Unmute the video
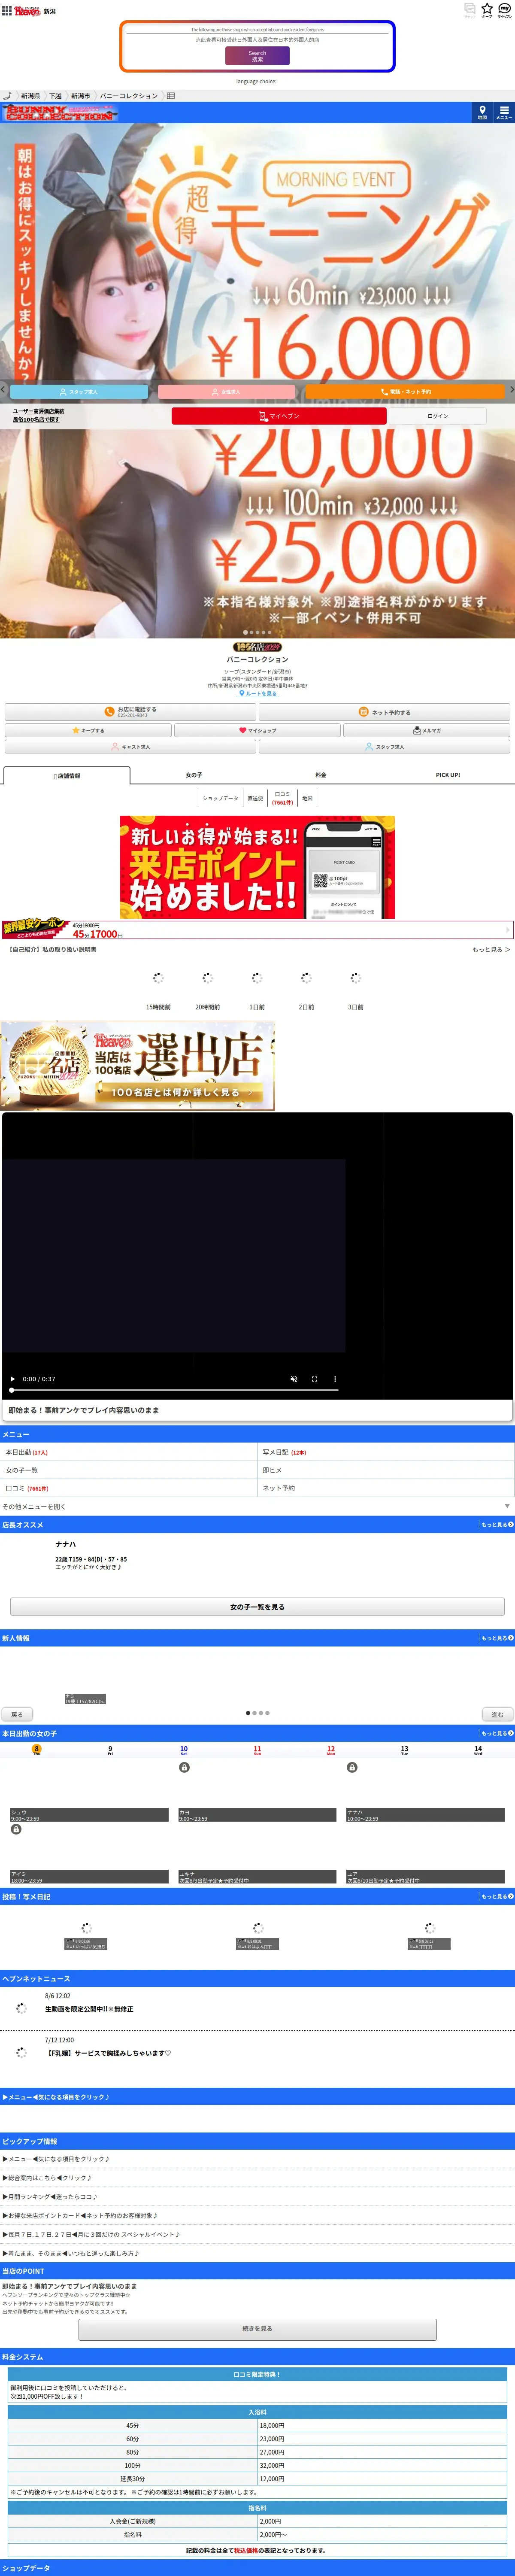The height and width of the screenshot is (2576, 515). click(294, 1379)
